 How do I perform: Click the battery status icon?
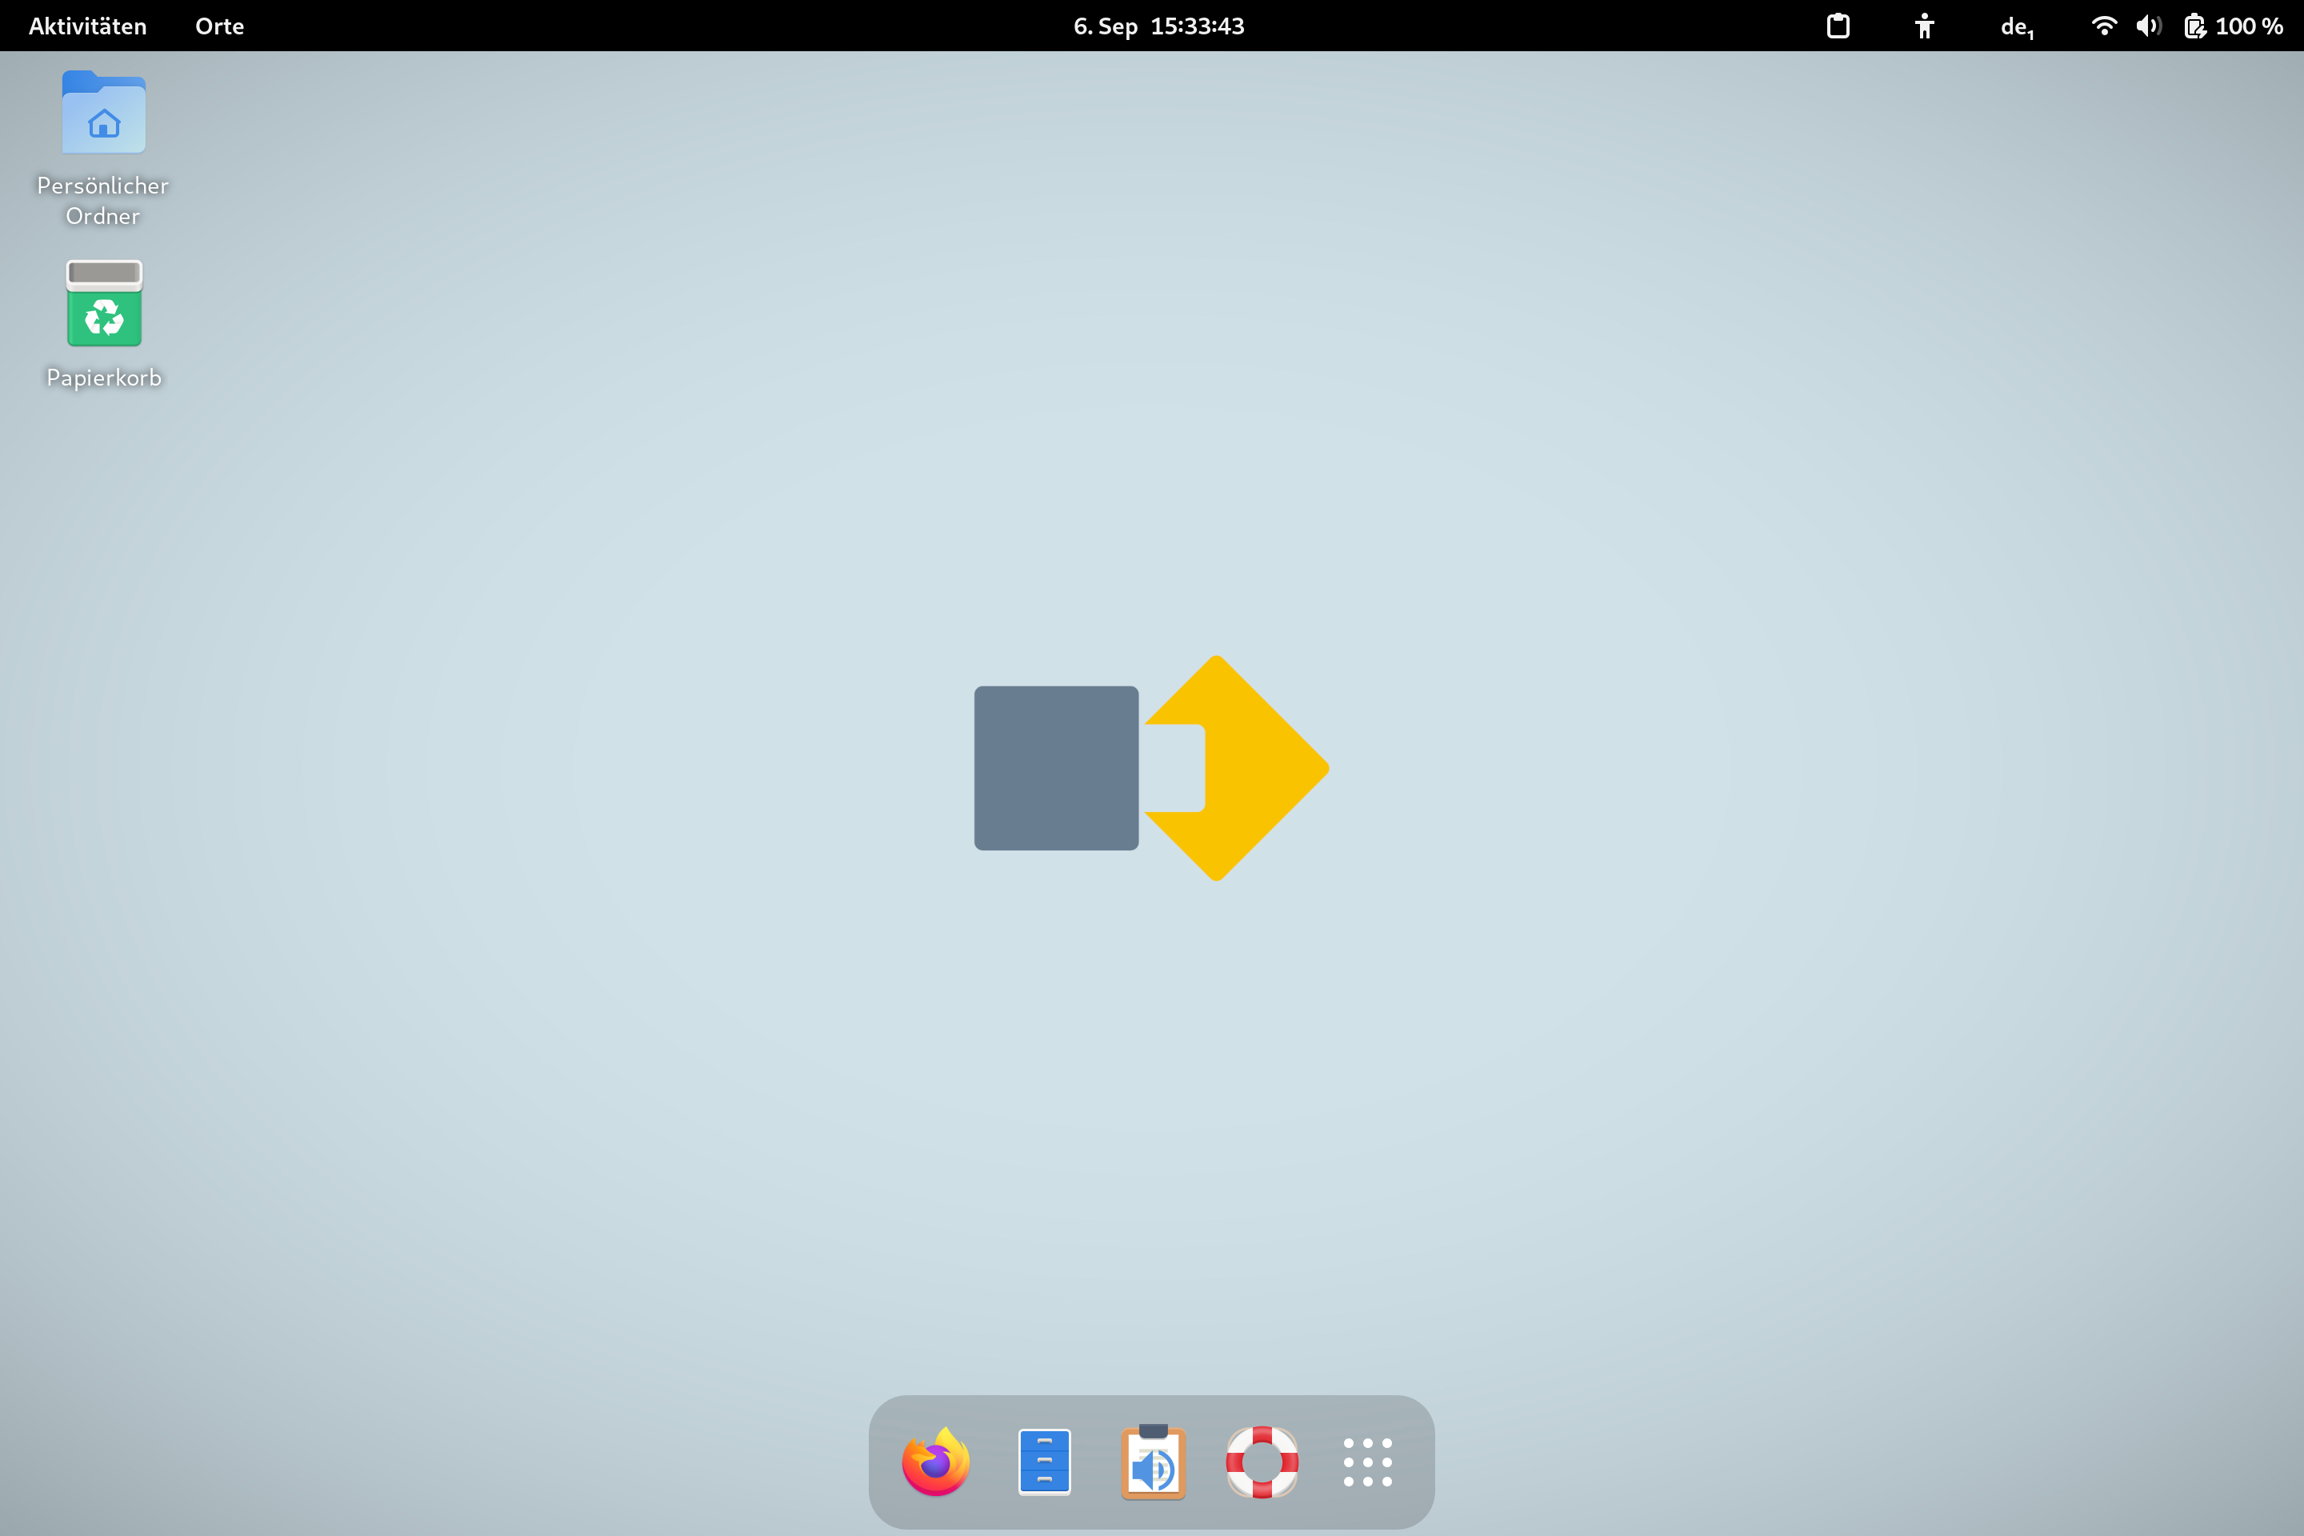[x=2194, y=26]
